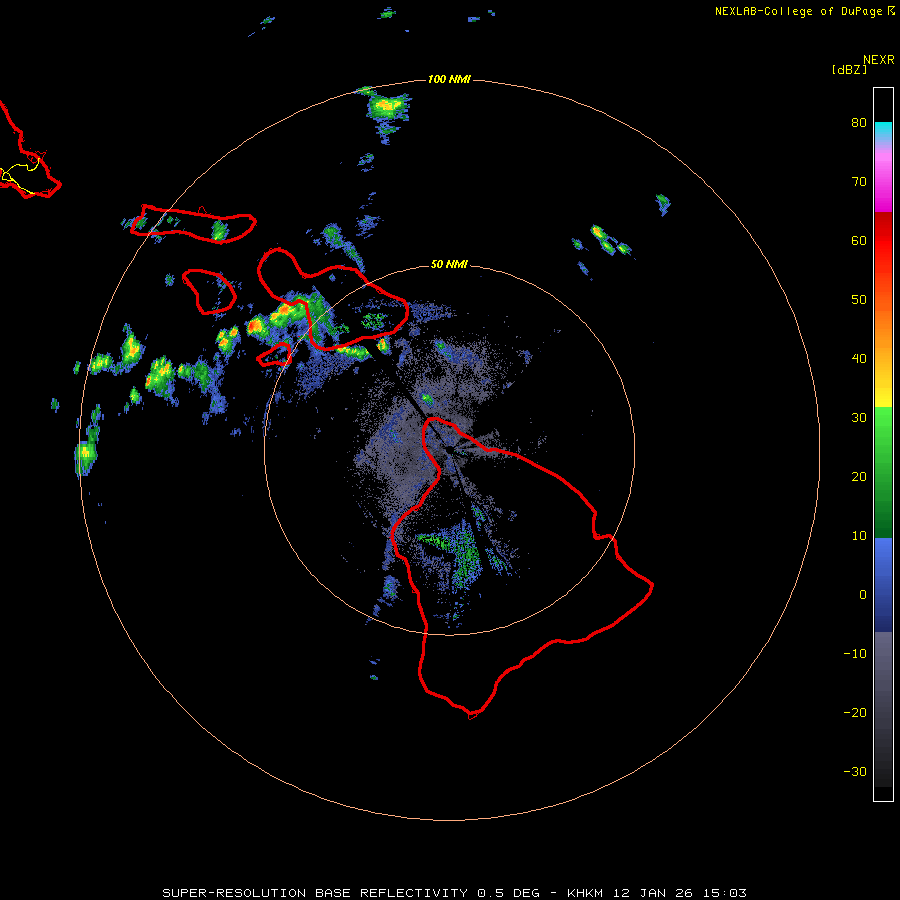
Task: Click the -30 value on the dBZ scale
Action: 855,772
